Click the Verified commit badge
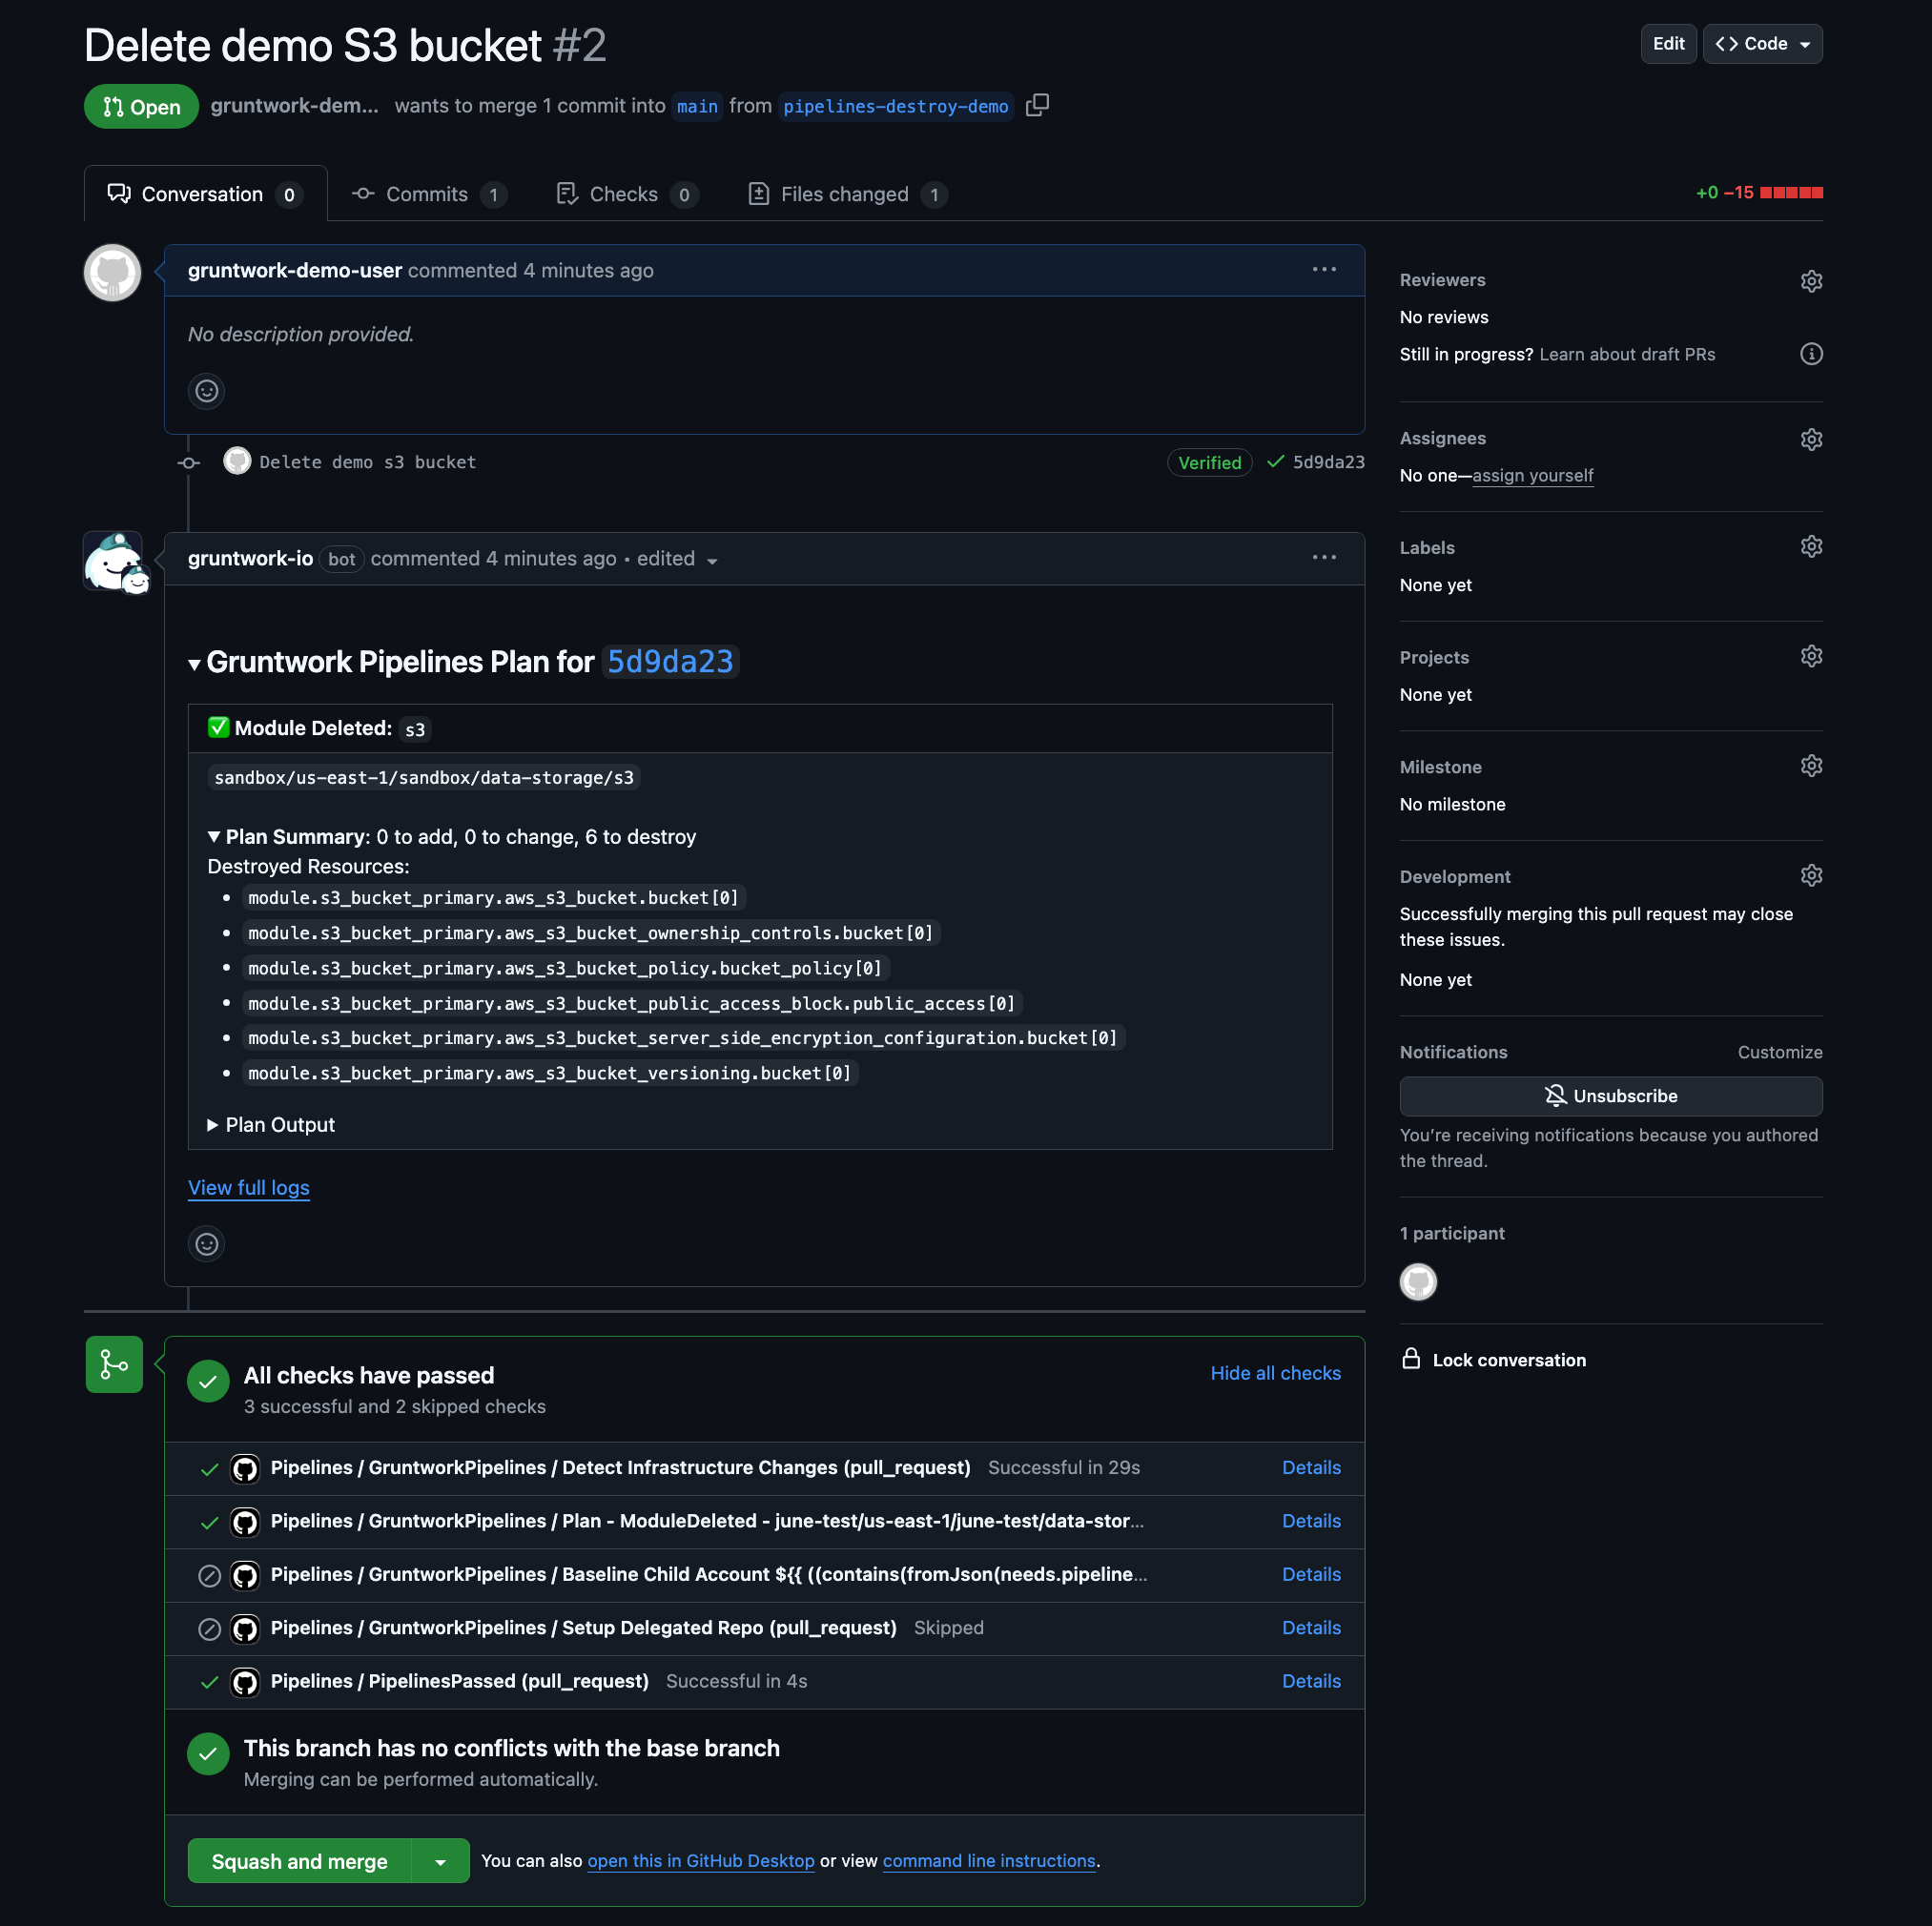1932x1926 pixels. pyautogui.click(x=1209, y=462)
